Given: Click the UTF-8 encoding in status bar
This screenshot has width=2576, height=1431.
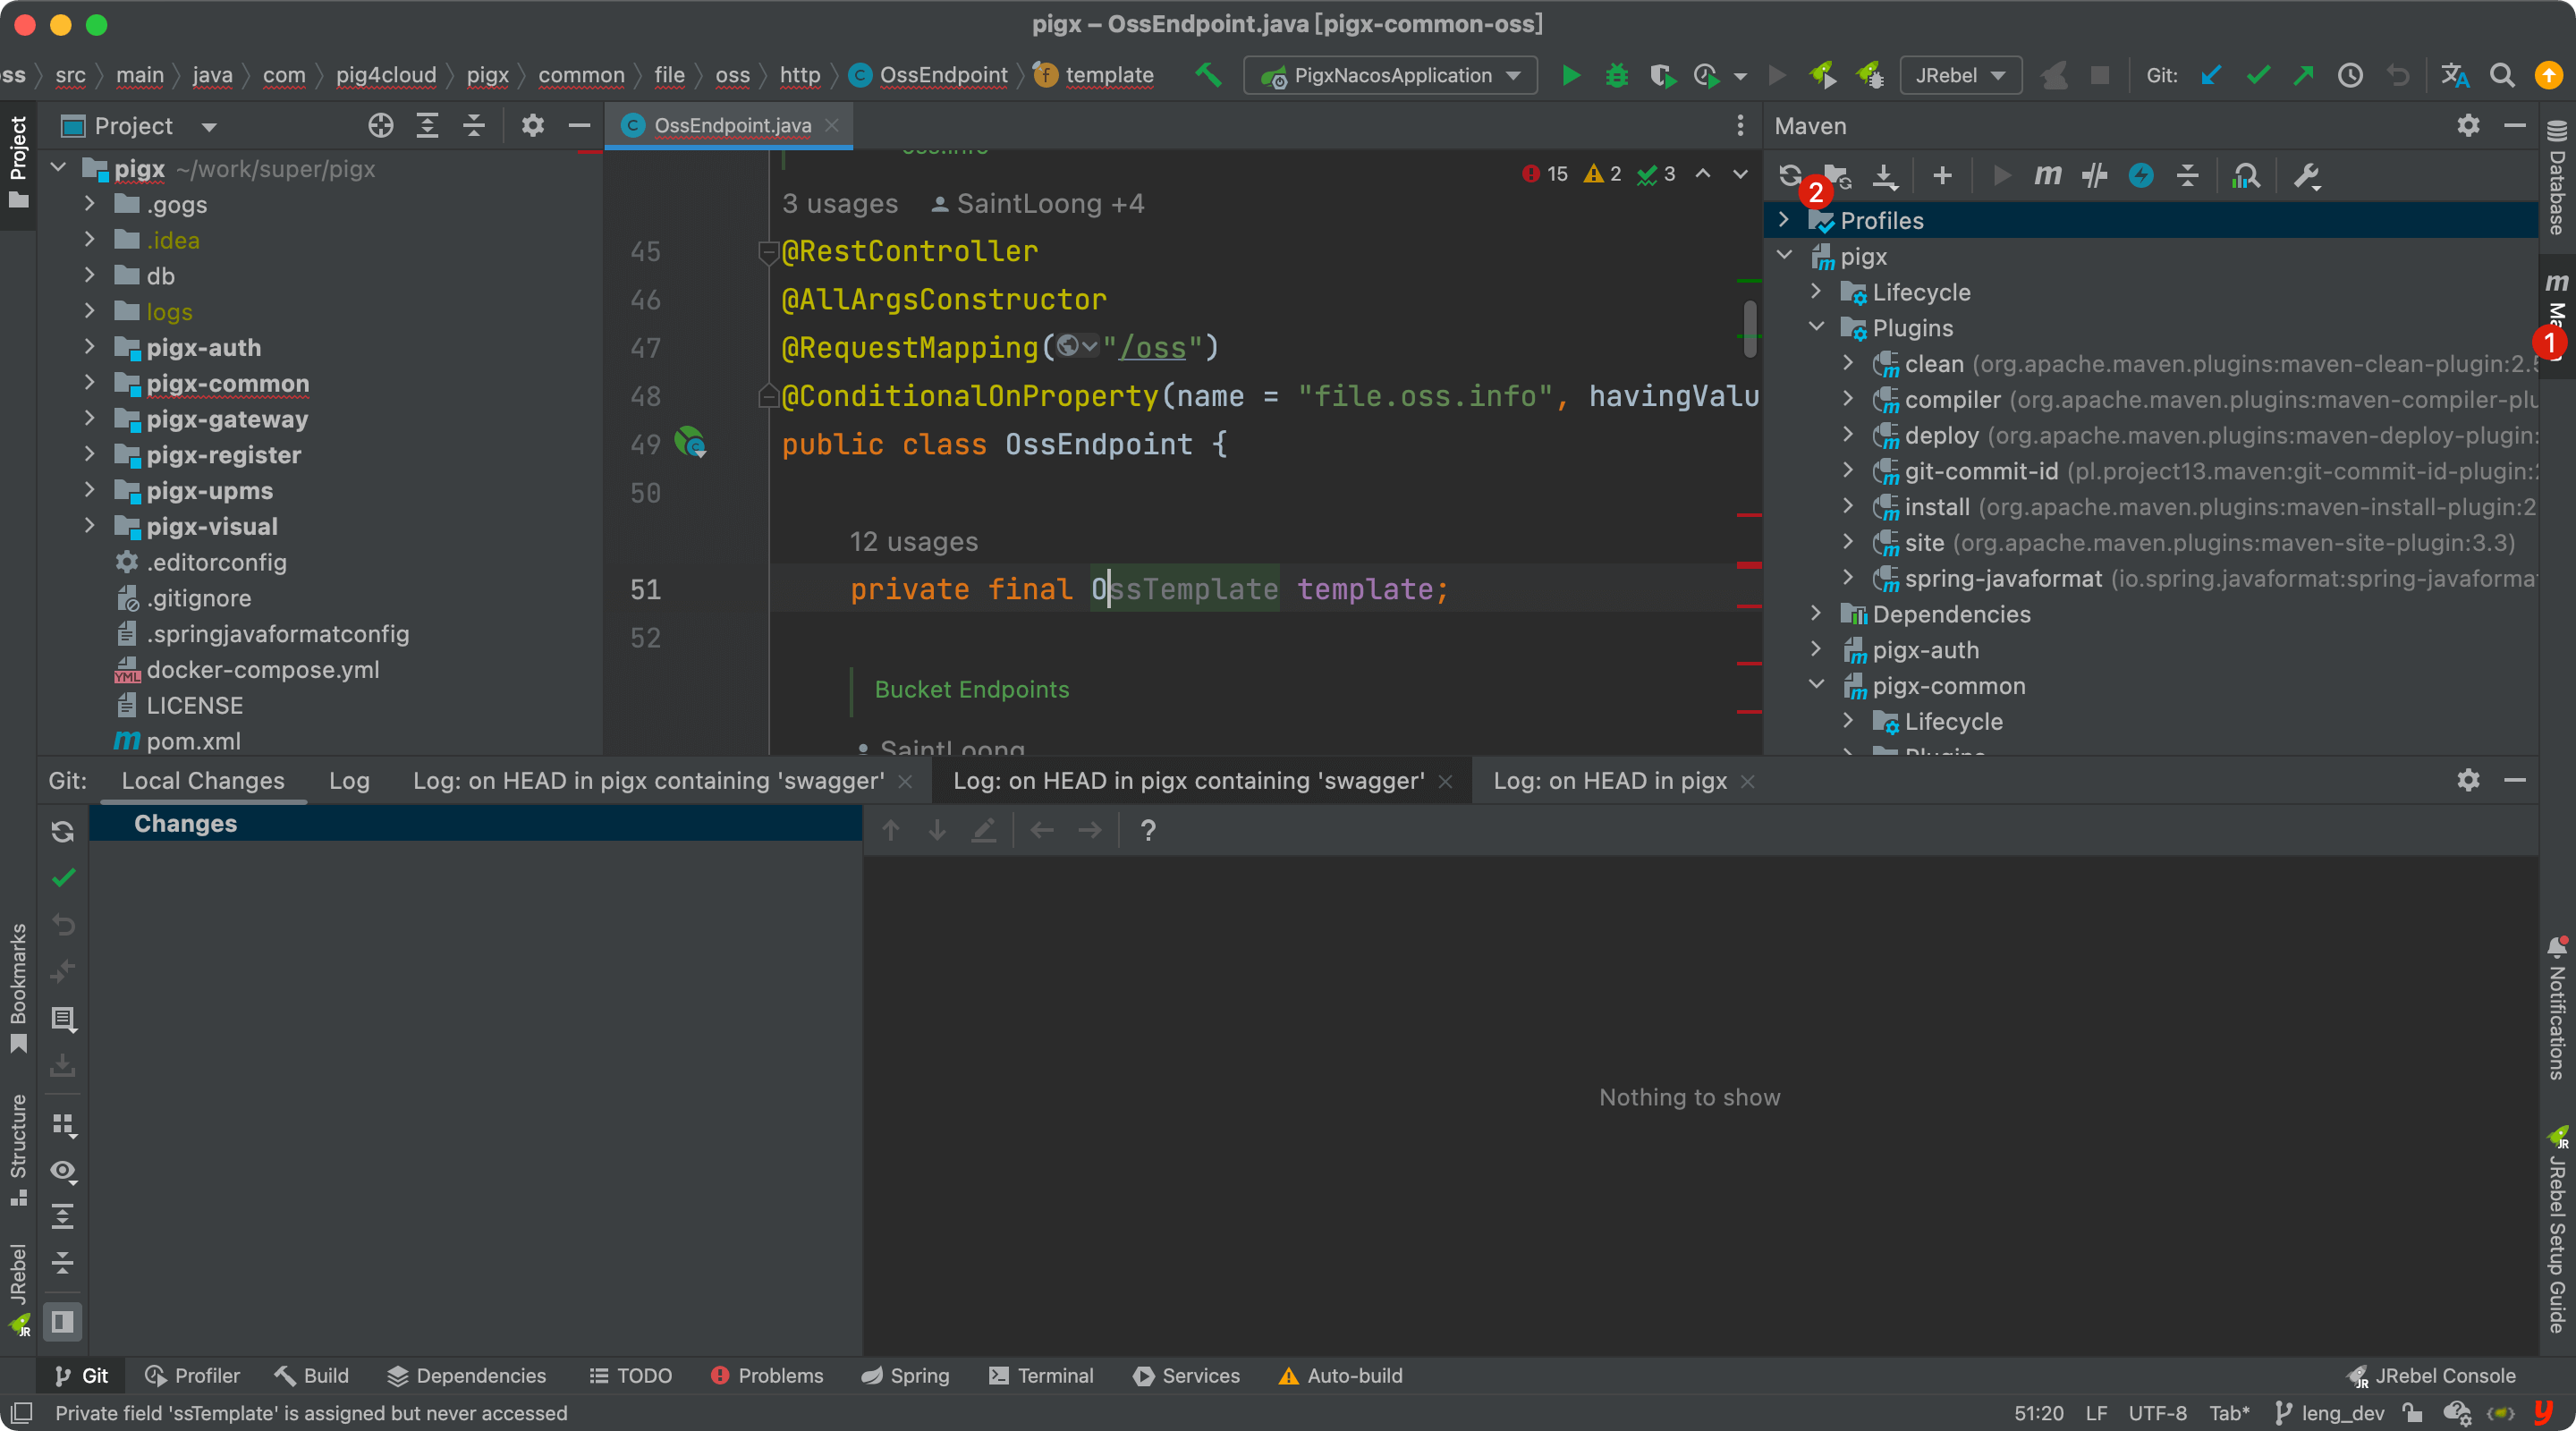Looking at the screenshot, I should 2157,1412.
